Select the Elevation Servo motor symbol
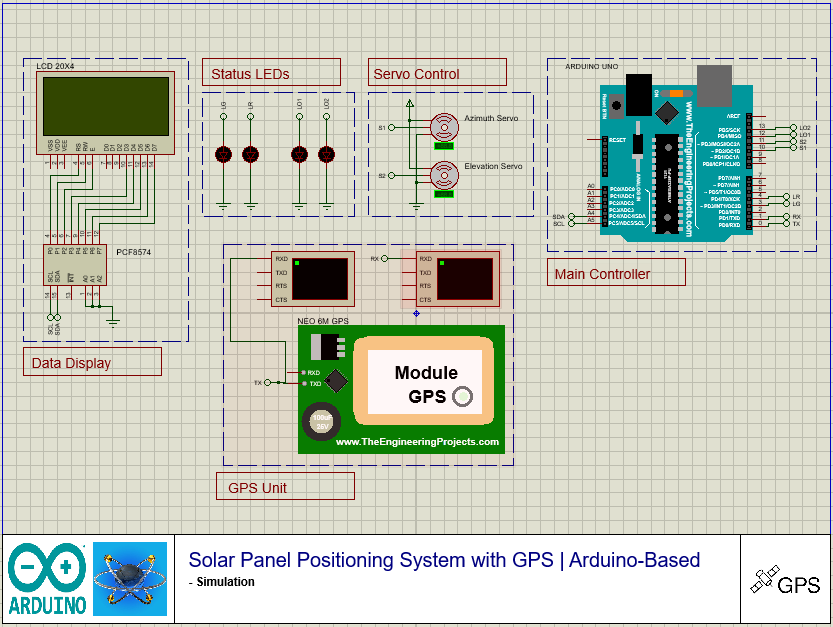The height and width of the screenshot is (627, 833). point(442,175)
